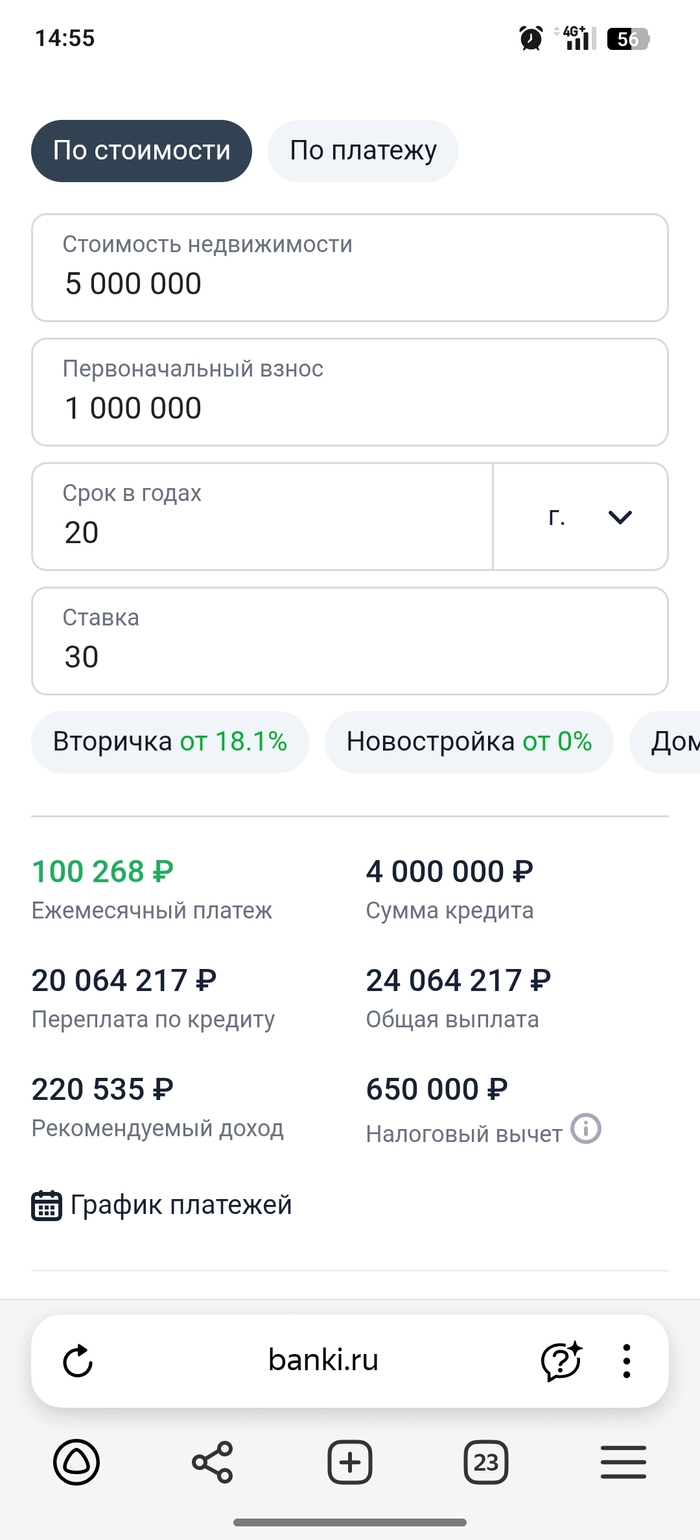Show info about Налоговый вычет
Screen dimensions: 700x1540
[586, 1130]
